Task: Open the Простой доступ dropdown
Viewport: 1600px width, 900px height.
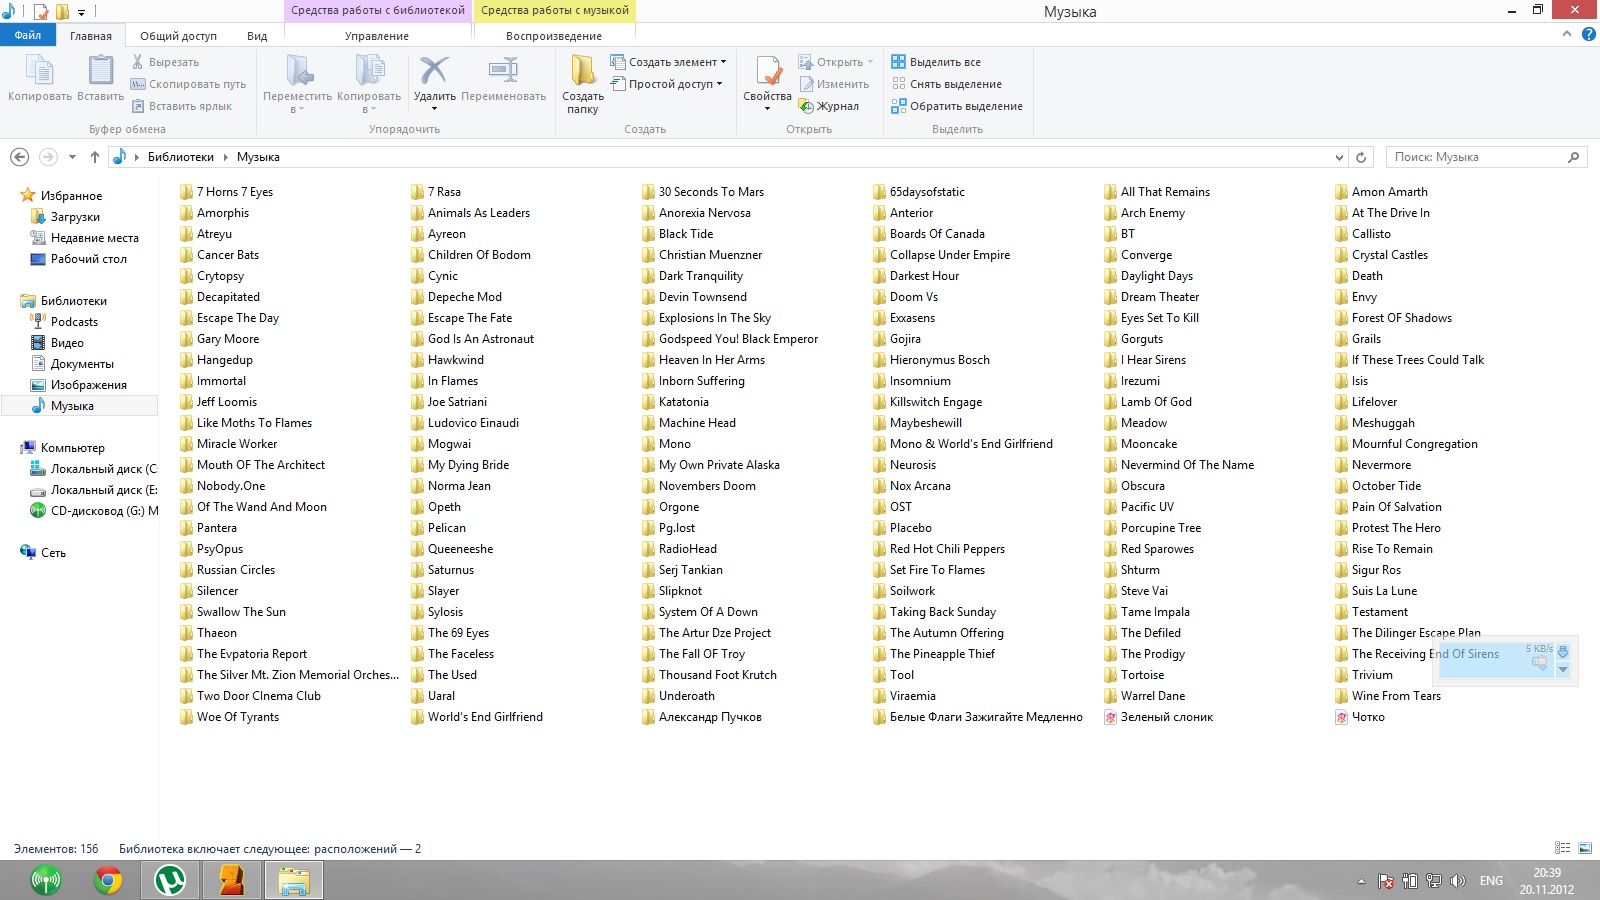Action: coord(666,84)
